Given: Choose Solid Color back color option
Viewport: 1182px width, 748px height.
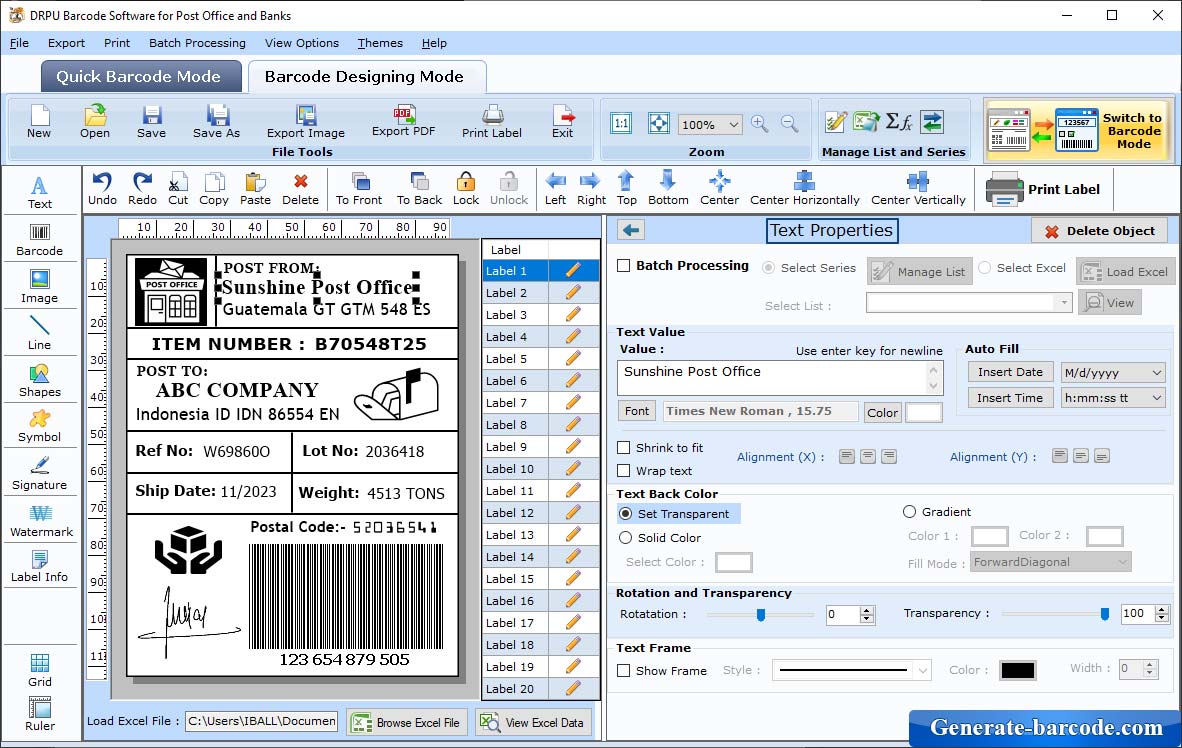Looking at the screenshot, I should tap(626, 538).
